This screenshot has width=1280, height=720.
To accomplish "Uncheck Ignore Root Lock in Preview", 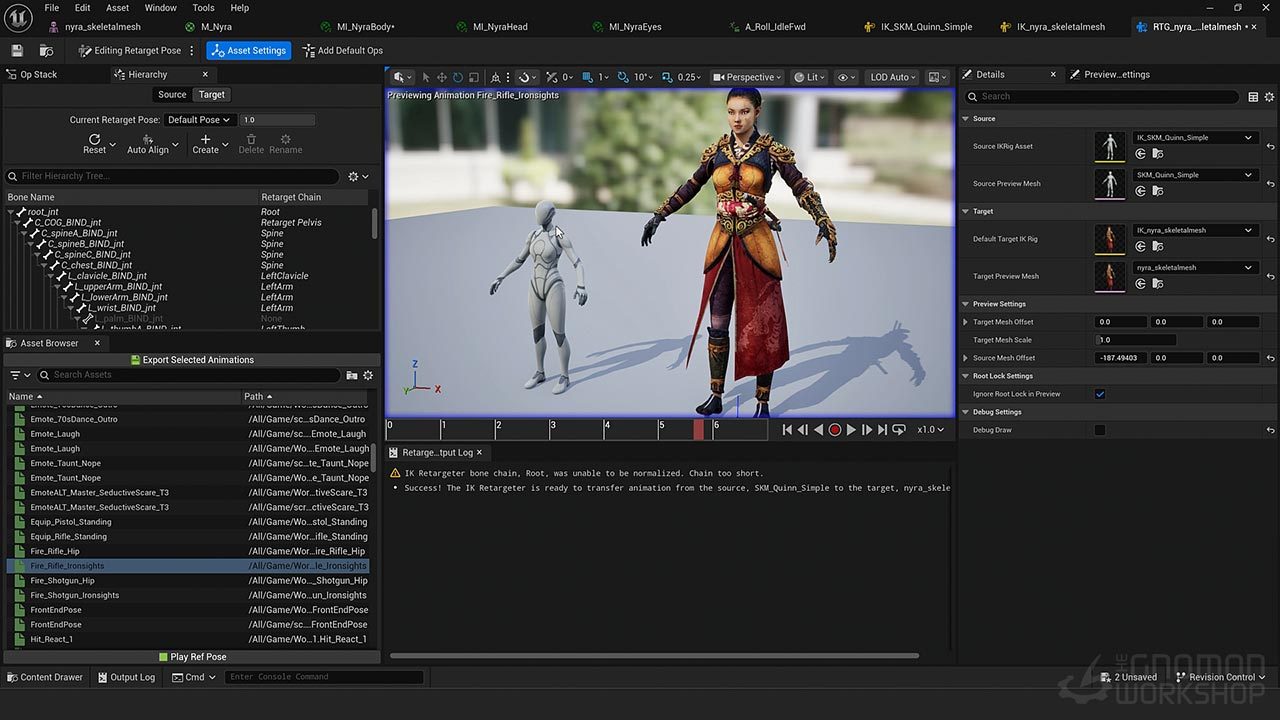I will pyautogui.click(x=1100, y=394).
